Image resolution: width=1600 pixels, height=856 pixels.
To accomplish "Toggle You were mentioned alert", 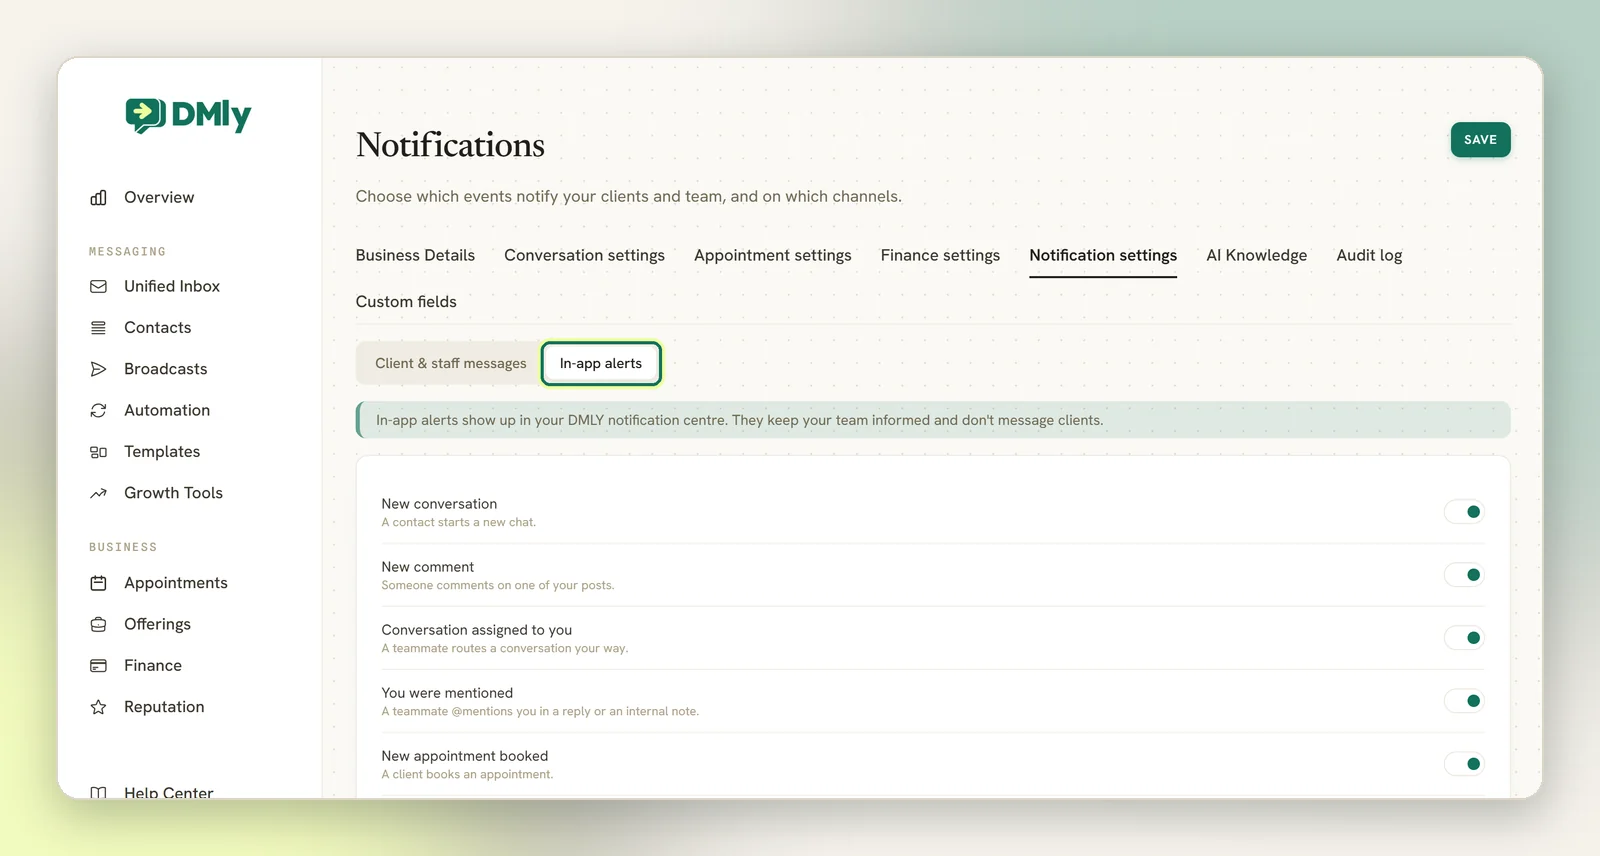I will click(x=1464, y=701).
